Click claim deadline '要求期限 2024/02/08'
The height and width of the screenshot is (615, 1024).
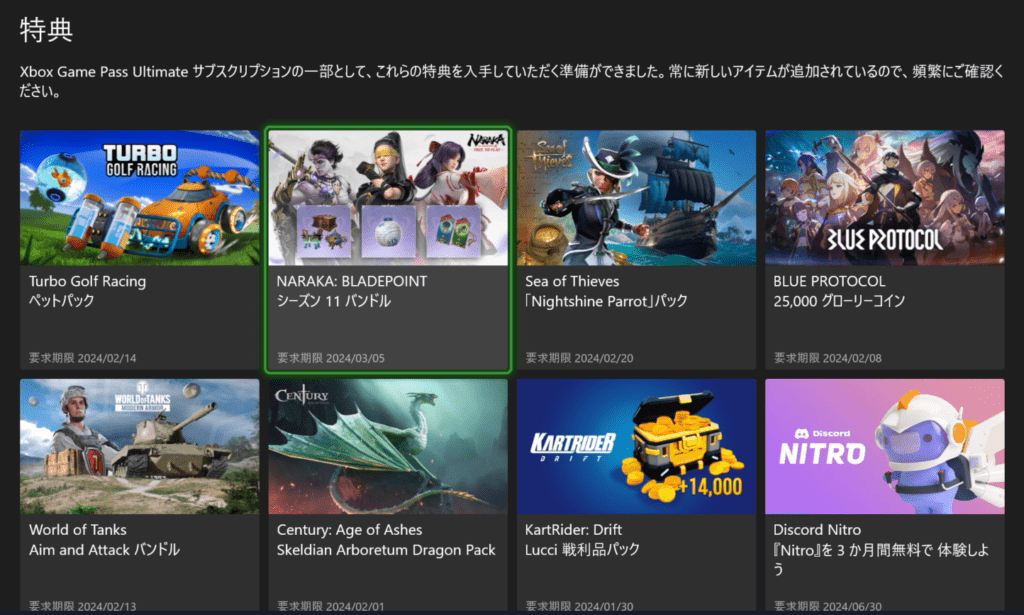827,358
